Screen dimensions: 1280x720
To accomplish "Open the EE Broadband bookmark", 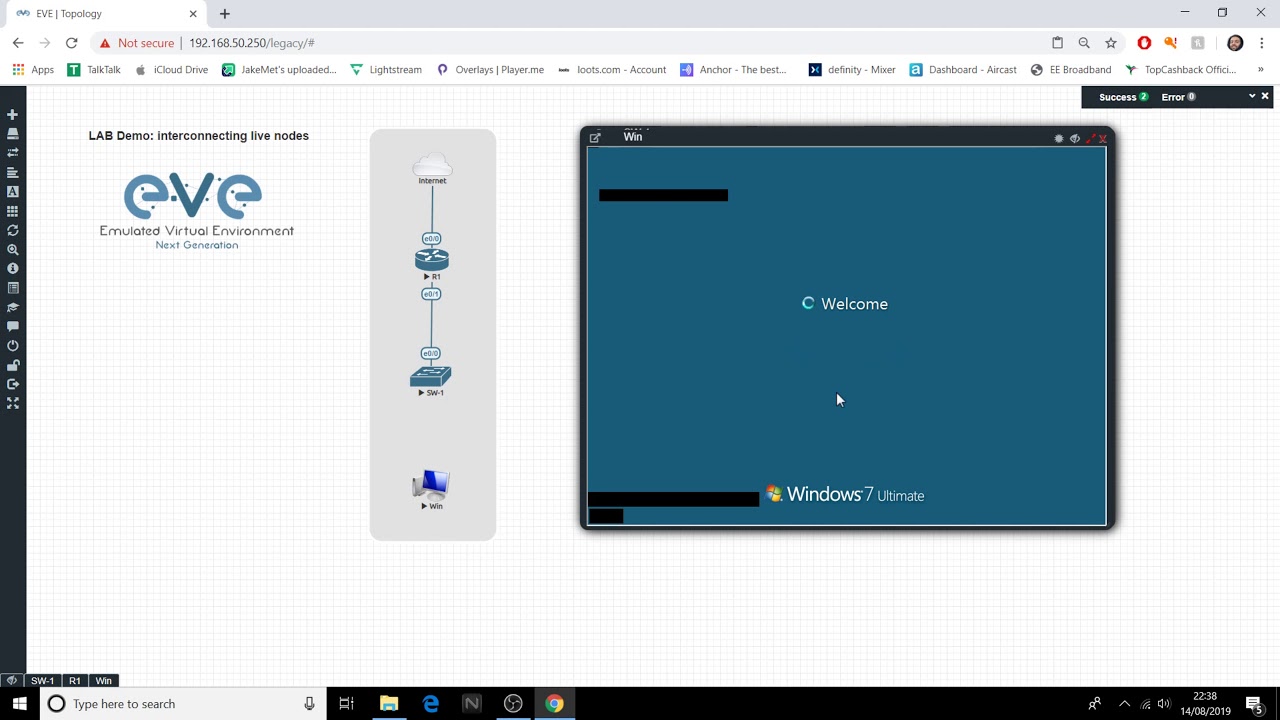I will (x=1071, y=70).
